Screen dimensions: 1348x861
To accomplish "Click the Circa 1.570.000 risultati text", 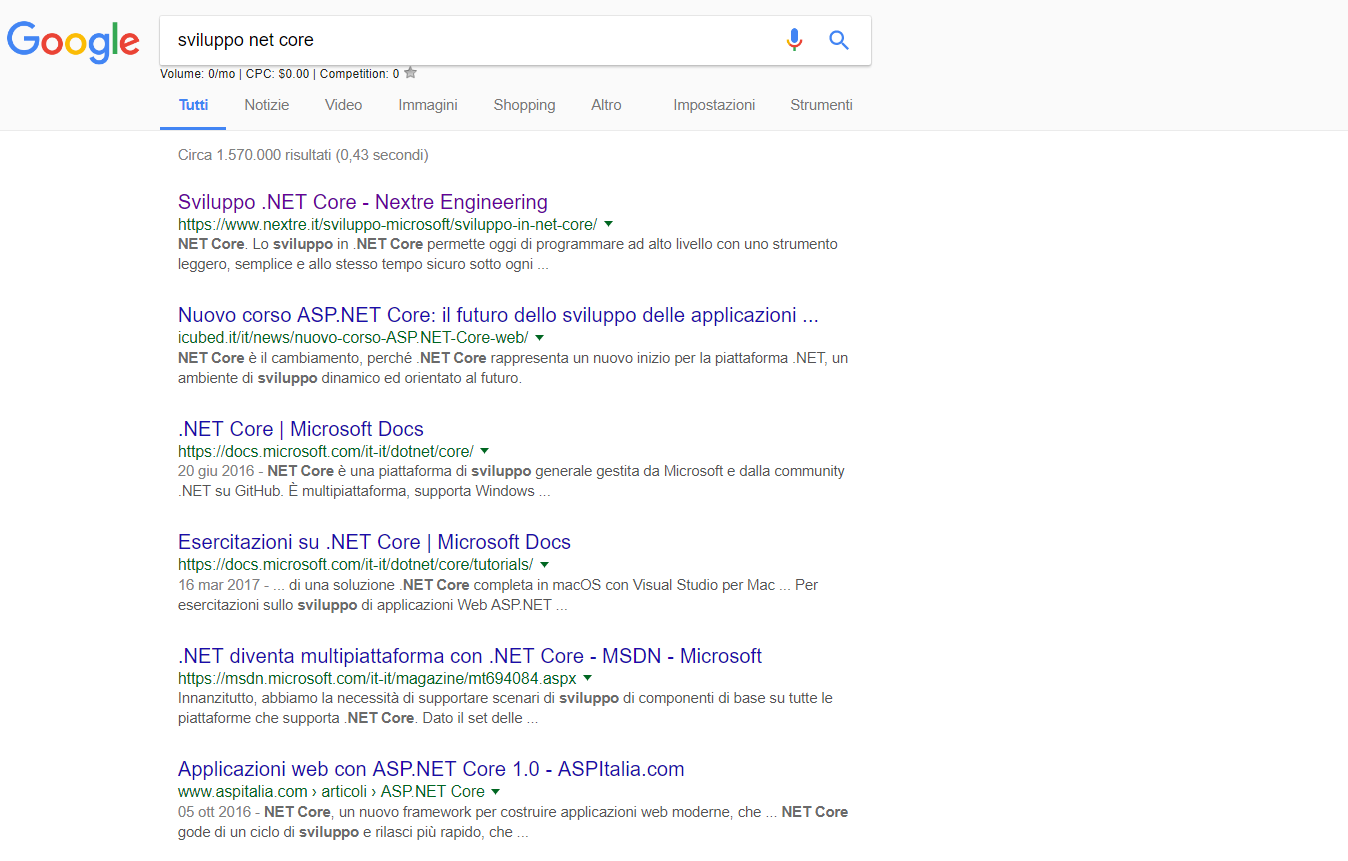I will [303, 155].
